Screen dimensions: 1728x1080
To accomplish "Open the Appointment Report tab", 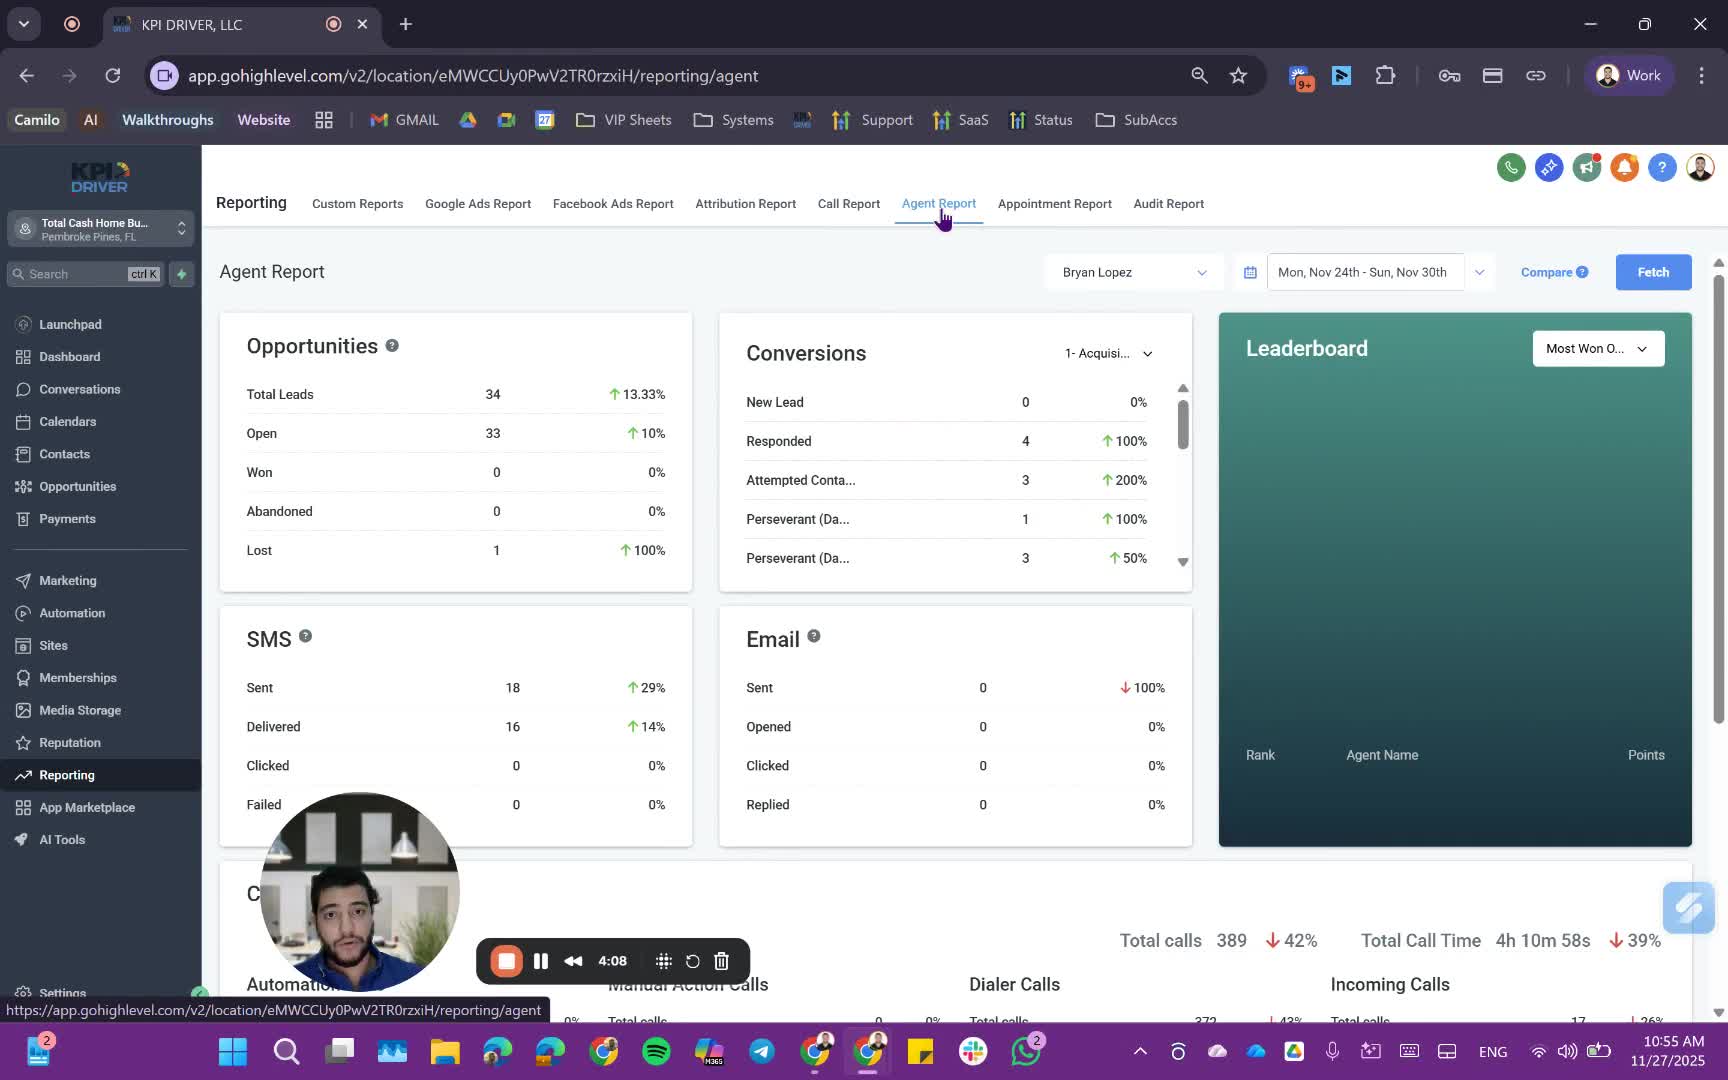I will click(1054, 203).
